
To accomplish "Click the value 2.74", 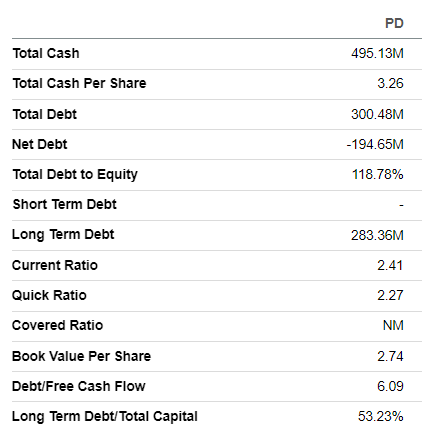I will tap(390, 356).
